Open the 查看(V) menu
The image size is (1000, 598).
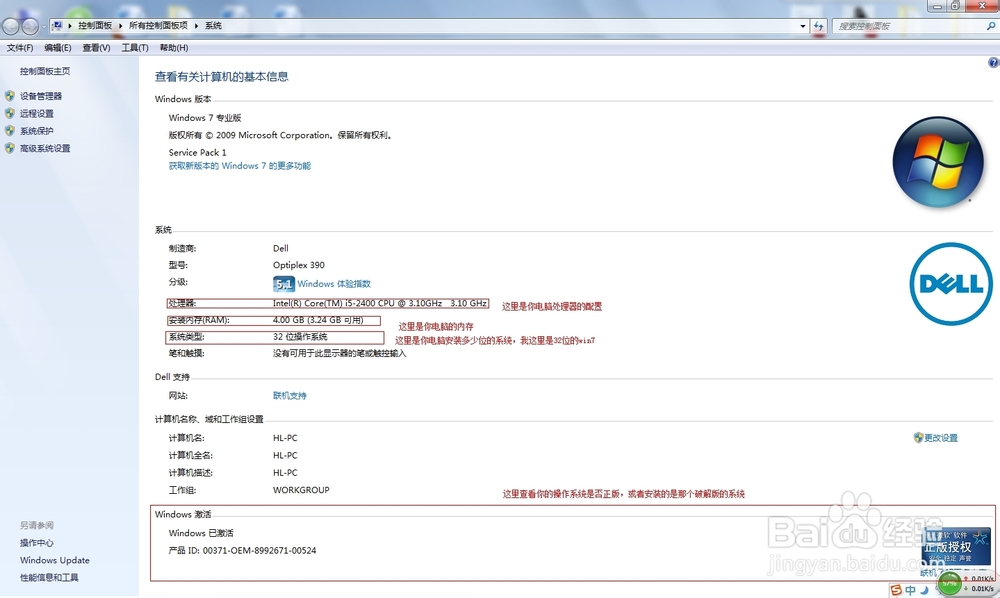pyautogui.click(x=96, y=48)
